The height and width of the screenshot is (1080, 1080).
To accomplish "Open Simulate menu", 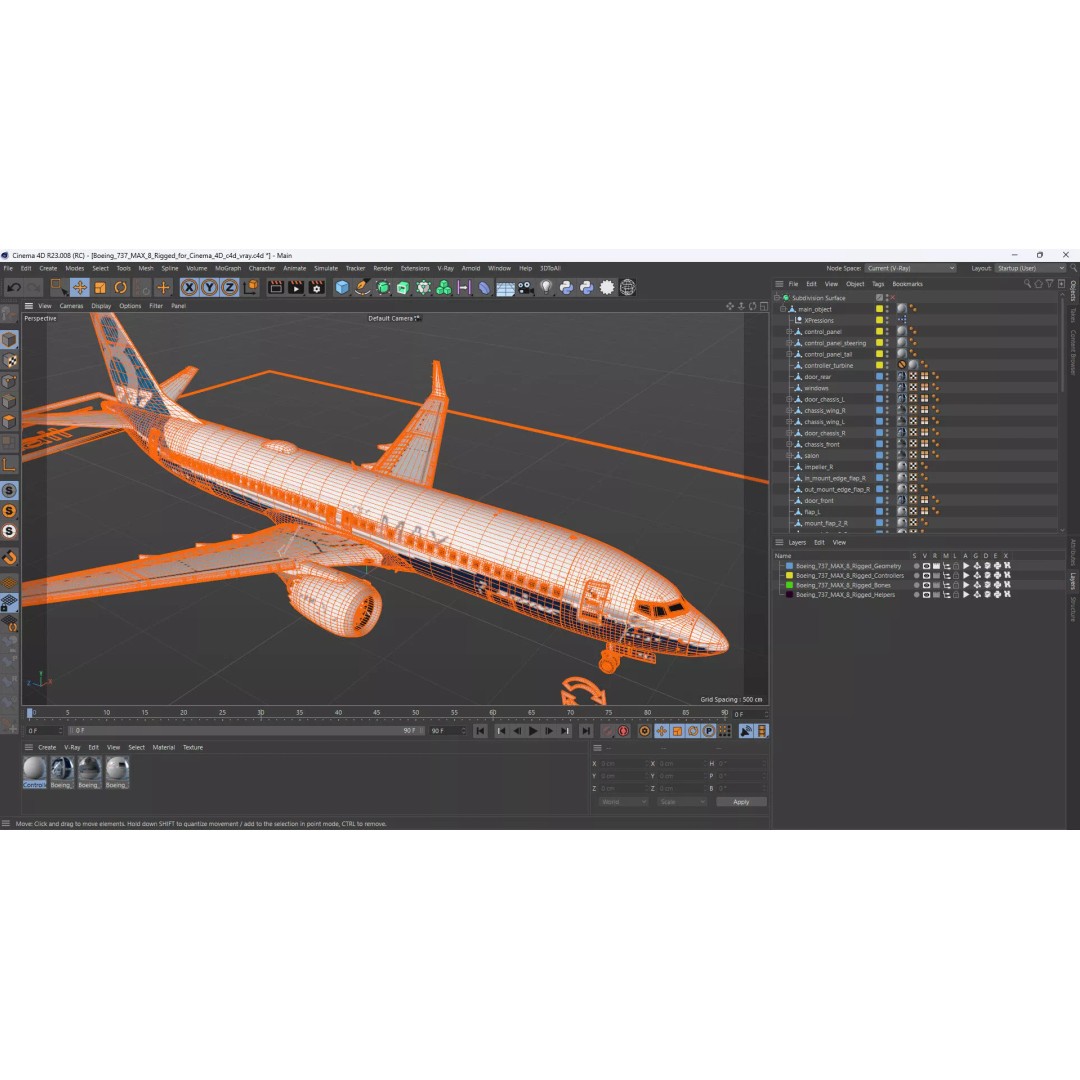I will point(326,269).
